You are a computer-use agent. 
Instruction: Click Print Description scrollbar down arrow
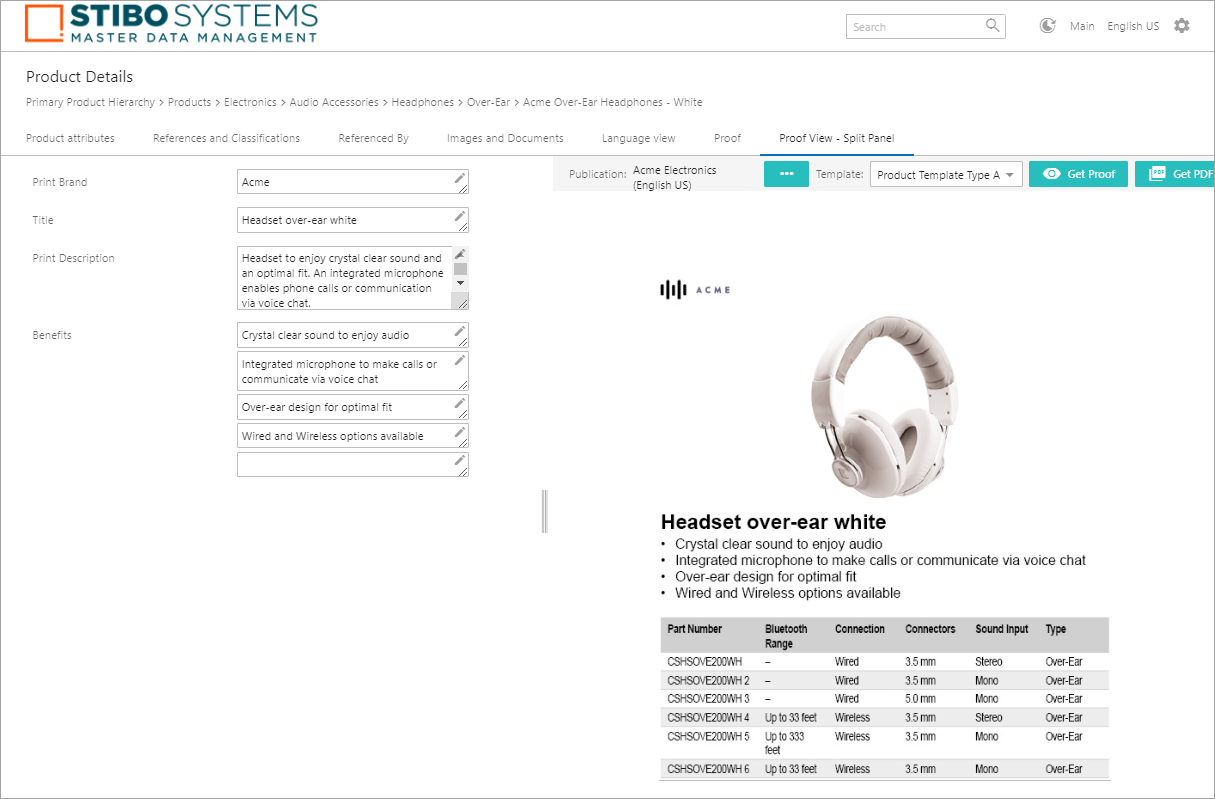point(460,283)
